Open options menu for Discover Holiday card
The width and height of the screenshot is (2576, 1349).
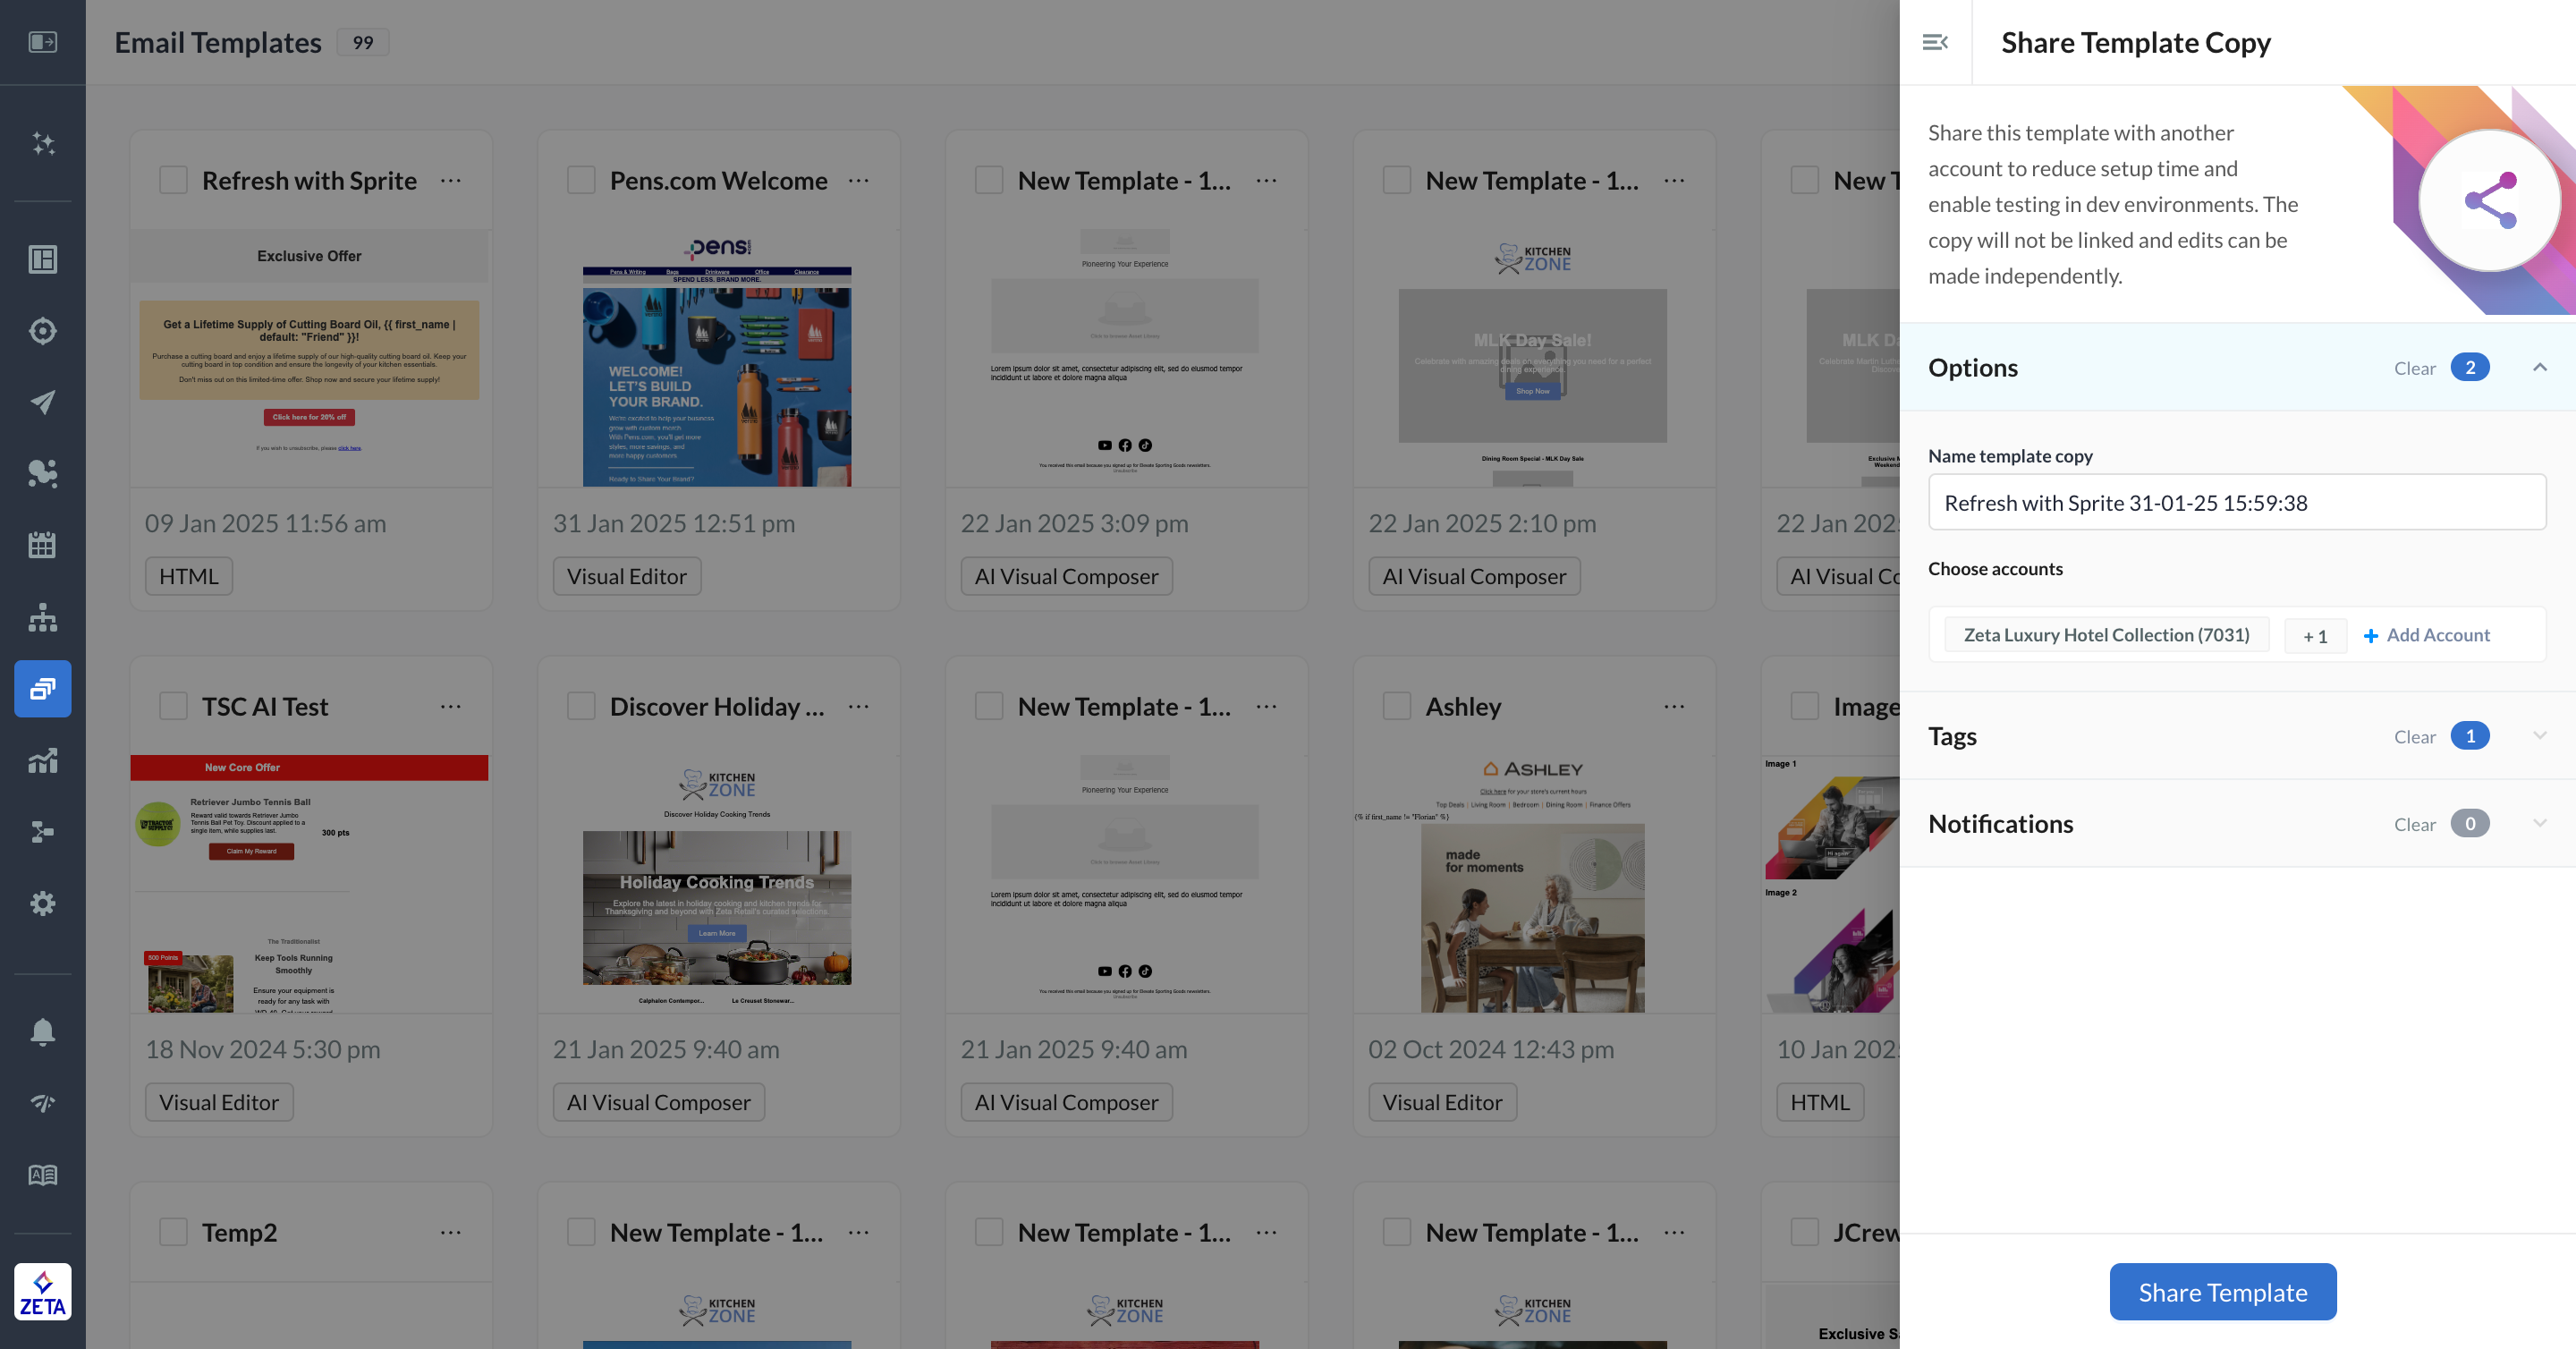pyautogui.click(x=859, y=707)
